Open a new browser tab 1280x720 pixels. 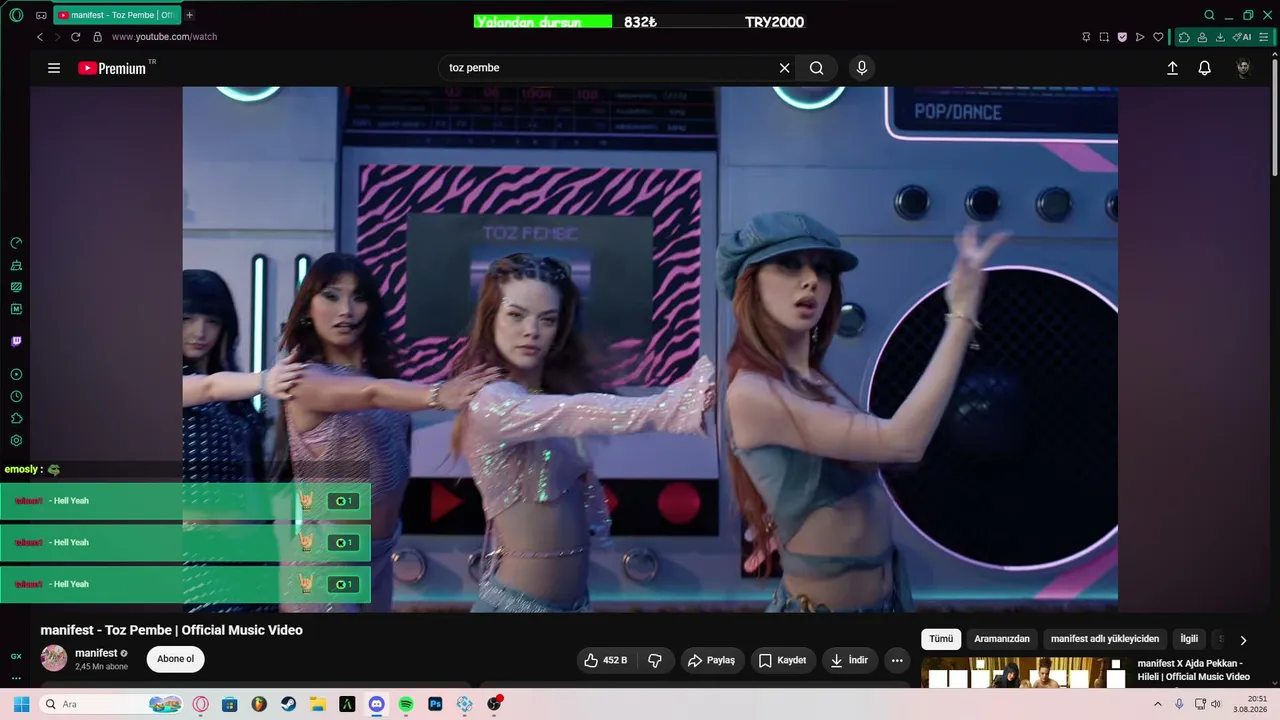tap(190, 15)
